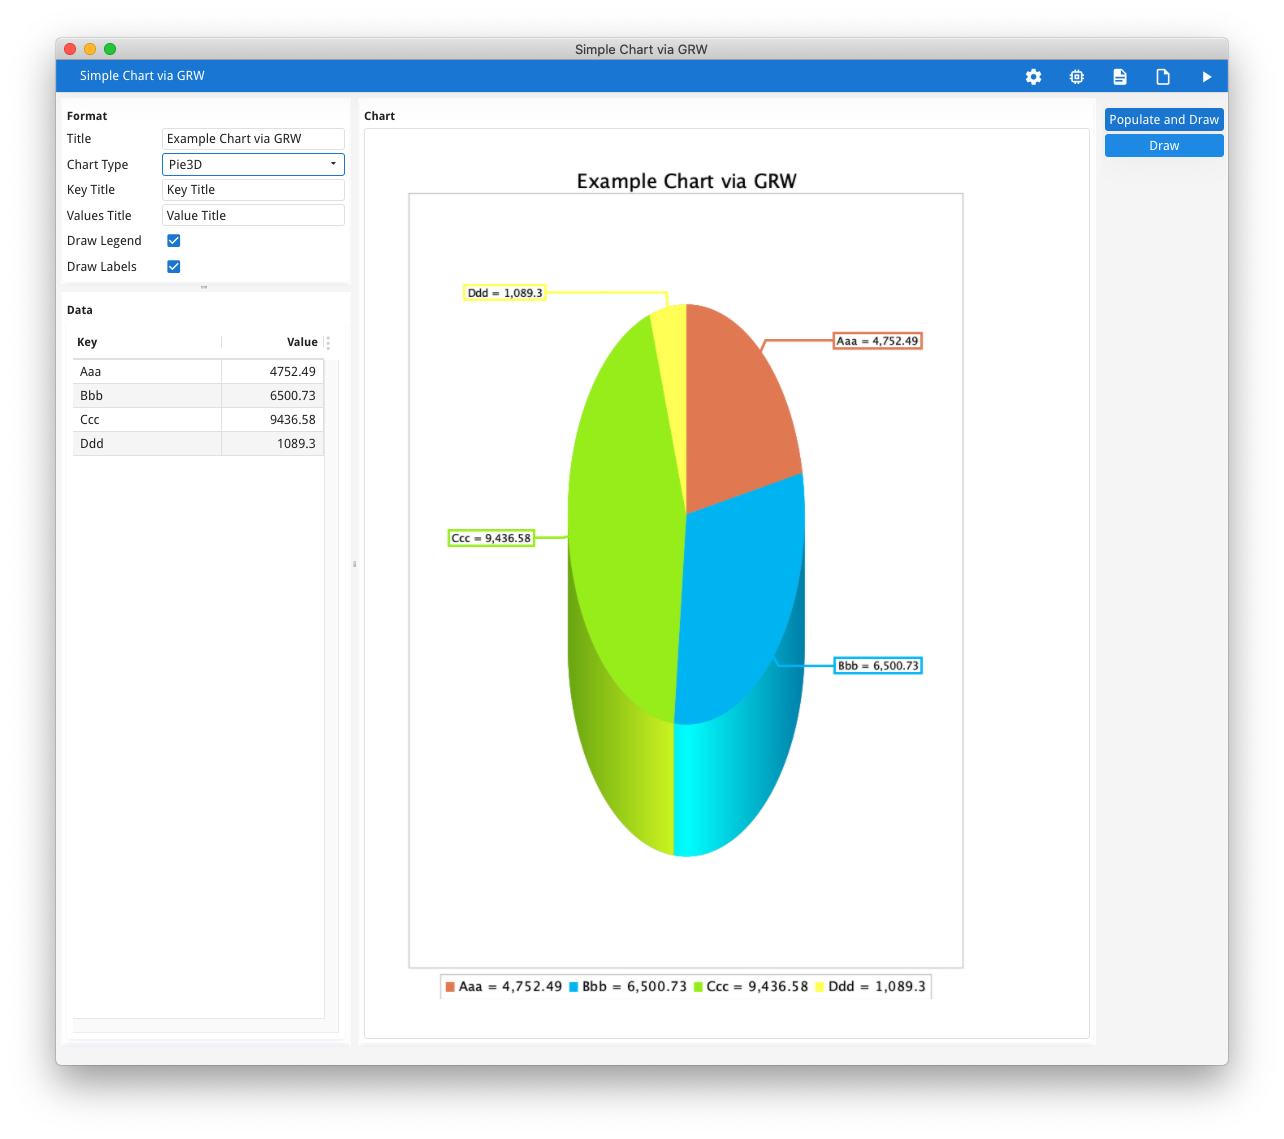Select the Ccc = 9,436.58 pie slice label

tap(492, 537)
